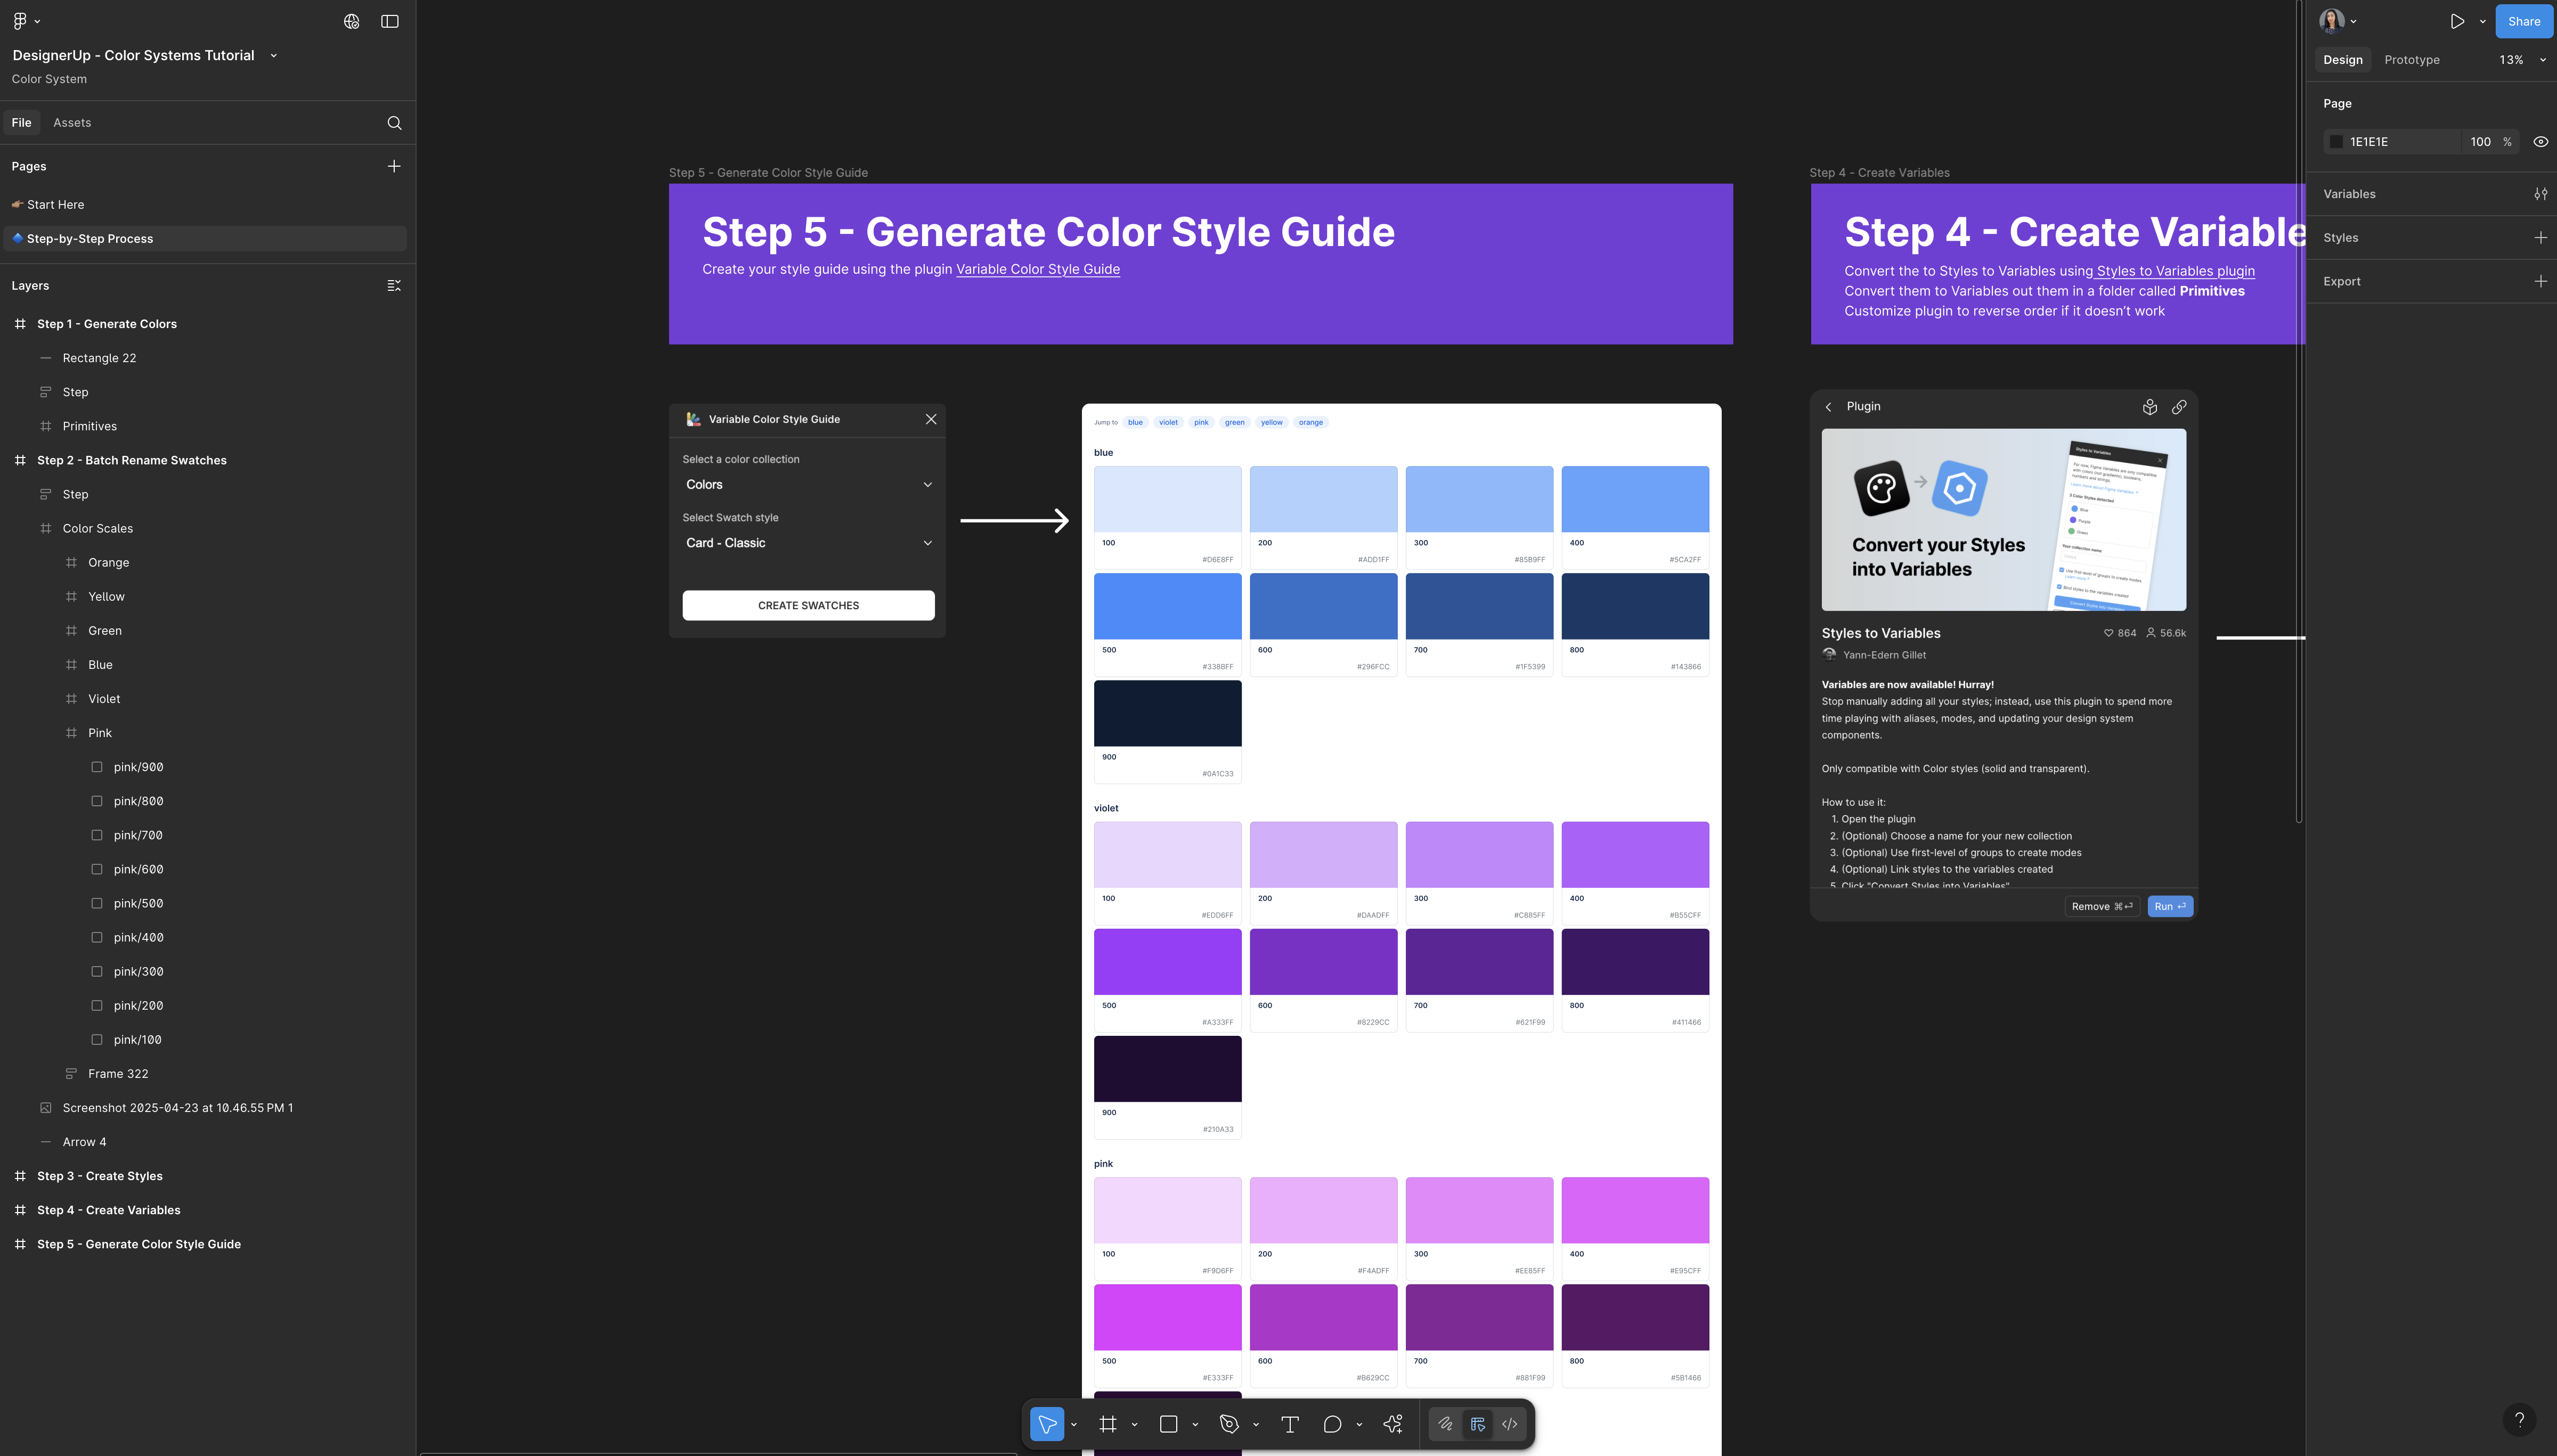
Task: Switch to the Prototype tab
Action: pyautogui.click(x=2412, y=60)
